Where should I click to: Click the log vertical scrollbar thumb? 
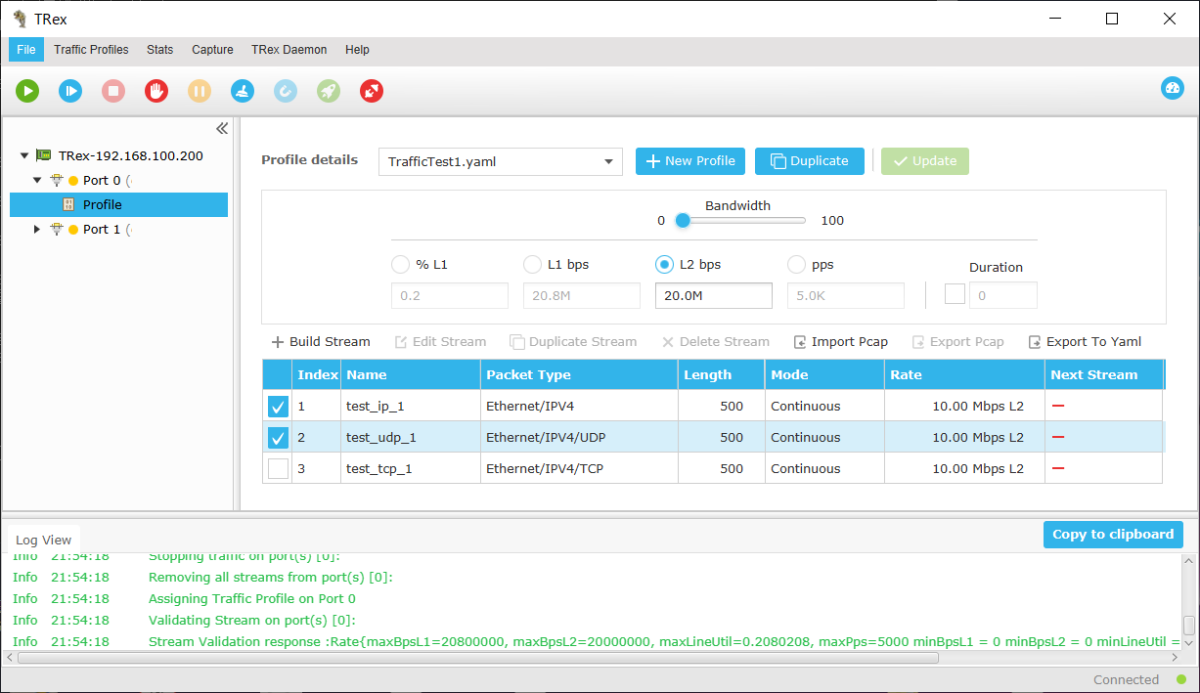[x=1189, y=625]
